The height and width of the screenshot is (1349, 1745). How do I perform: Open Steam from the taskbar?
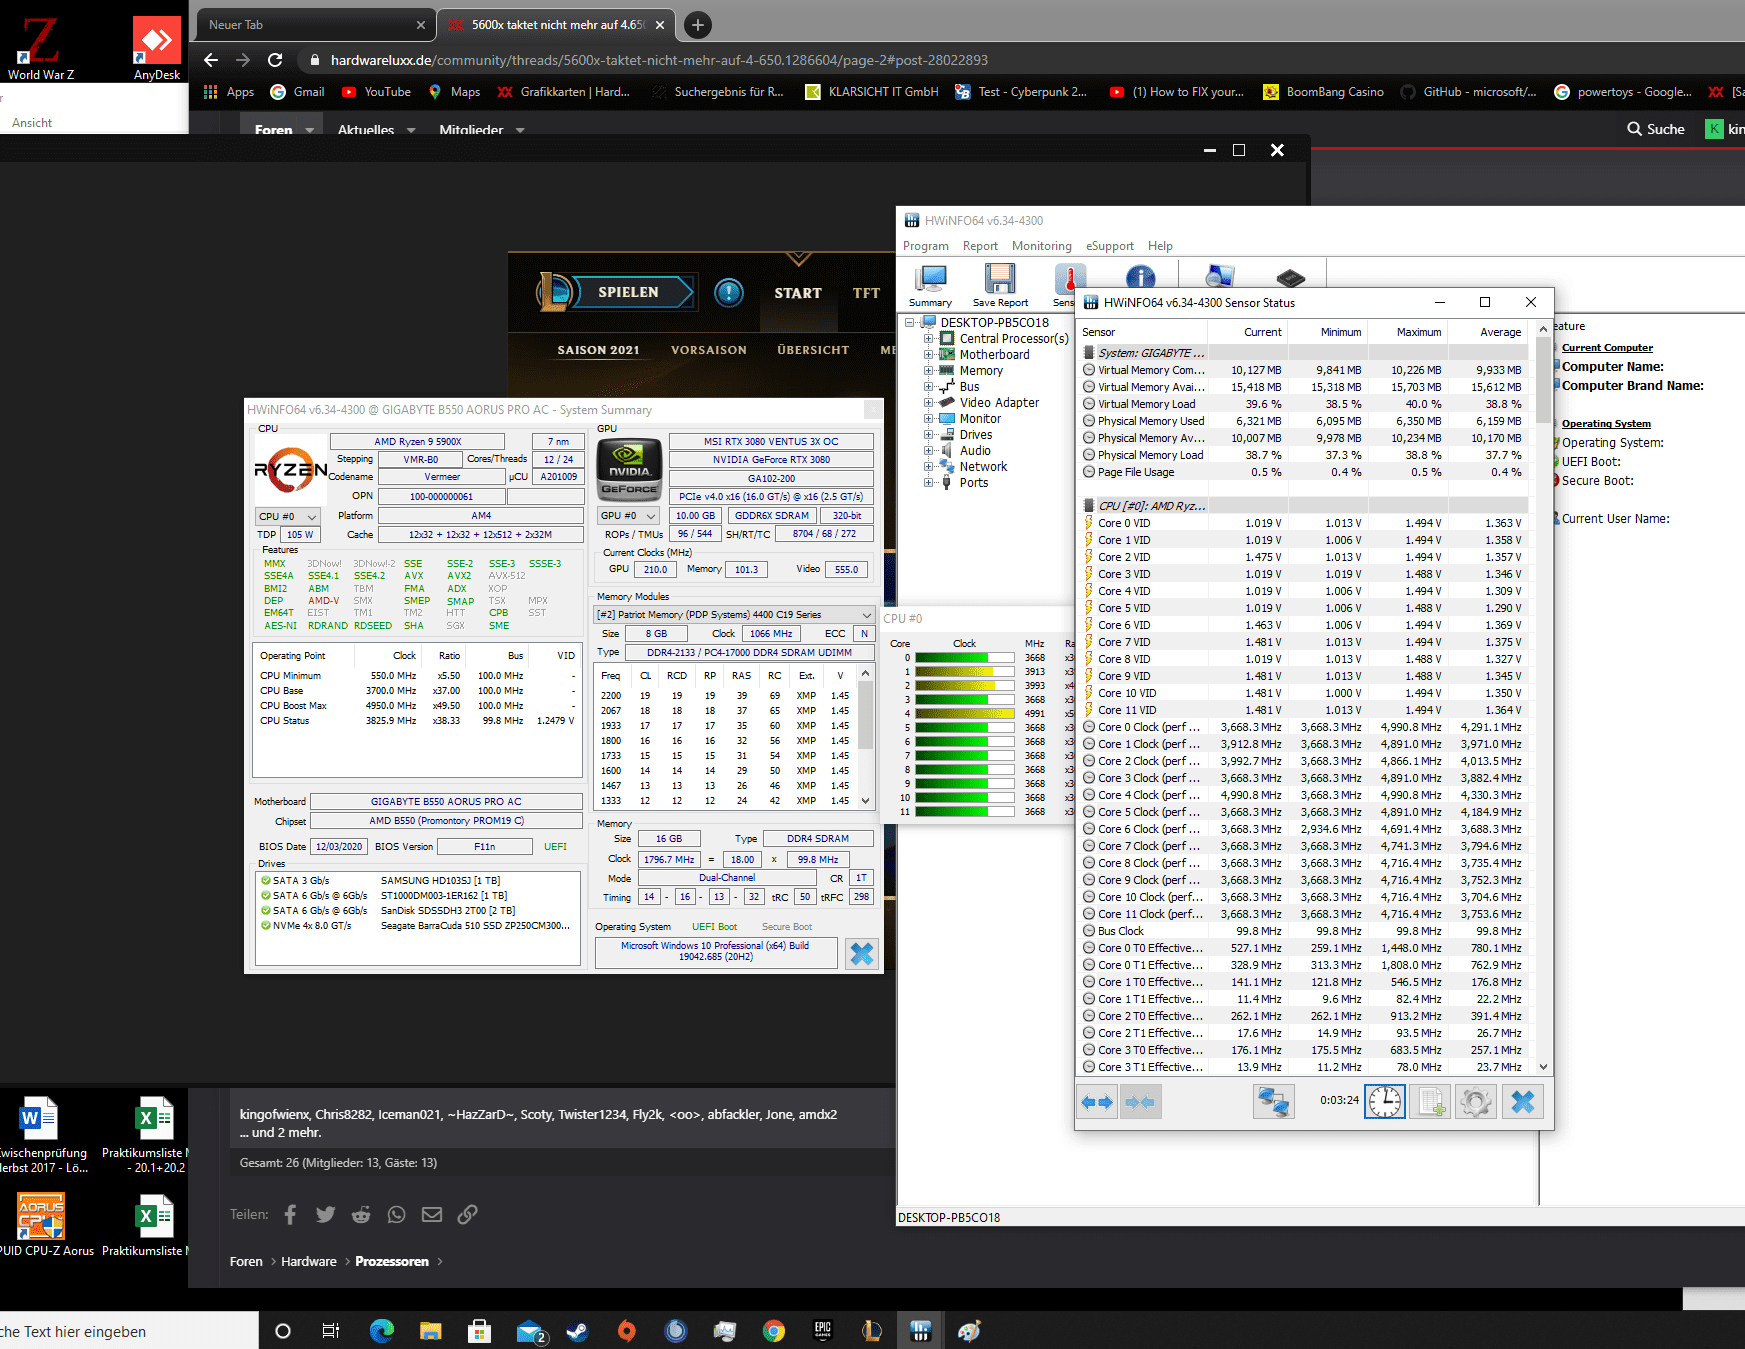[577, 1331]
